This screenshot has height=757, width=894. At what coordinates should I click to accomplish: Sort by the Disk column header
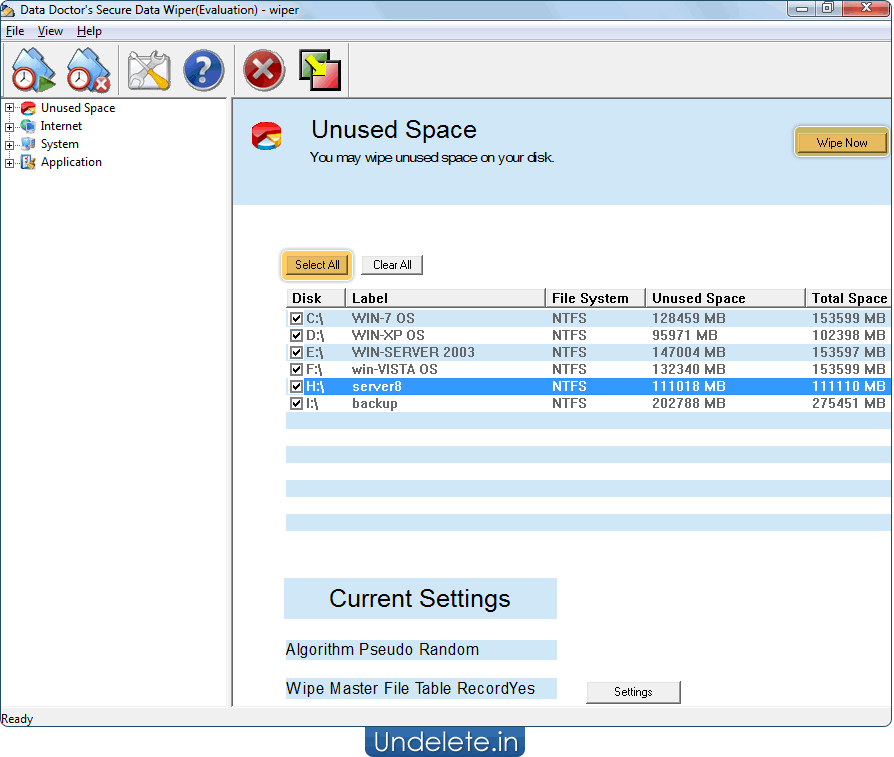click(316, 298)
